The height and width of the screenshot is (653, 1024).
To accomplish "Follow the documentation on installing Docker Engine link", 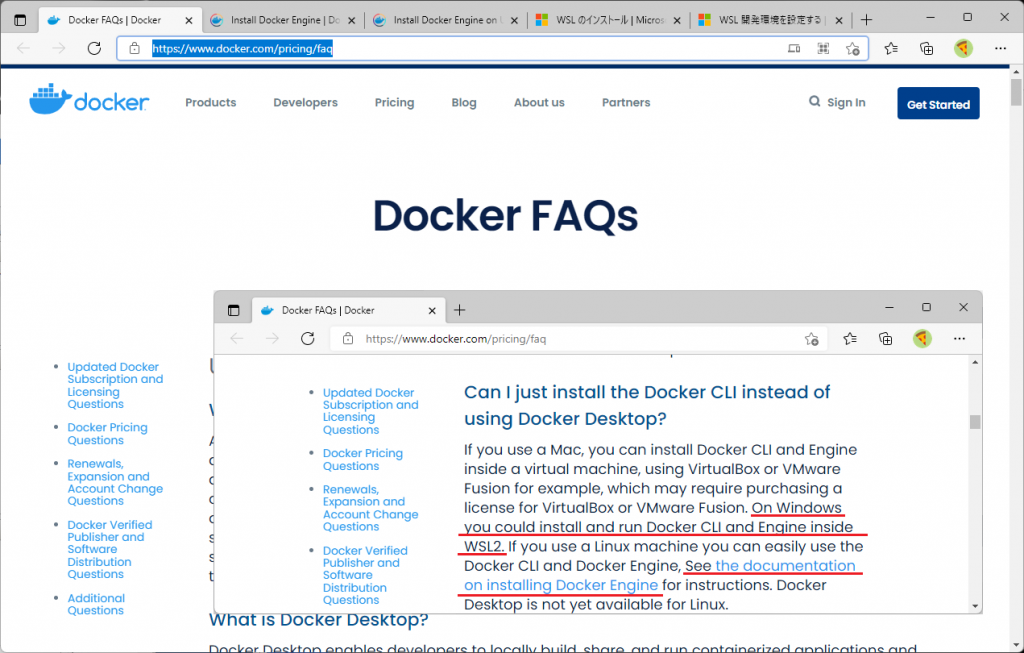I will [660, 575].
